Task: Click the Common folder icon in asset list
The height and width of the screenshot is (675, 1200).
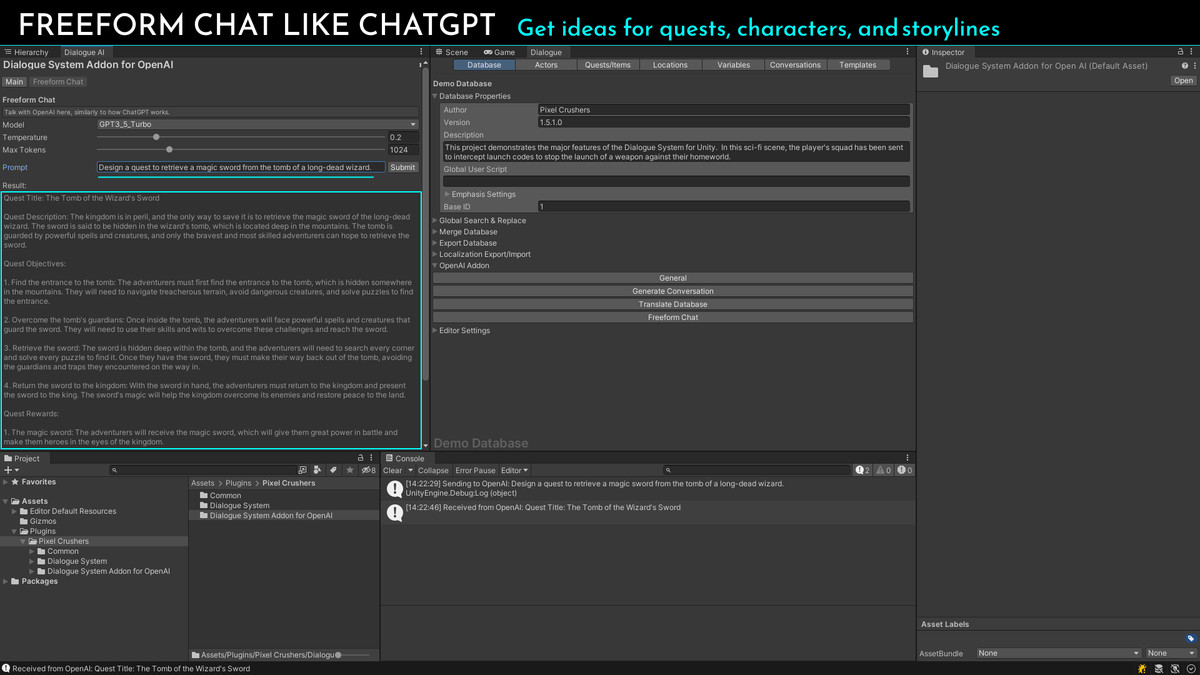Action: [x=204, y=495]
